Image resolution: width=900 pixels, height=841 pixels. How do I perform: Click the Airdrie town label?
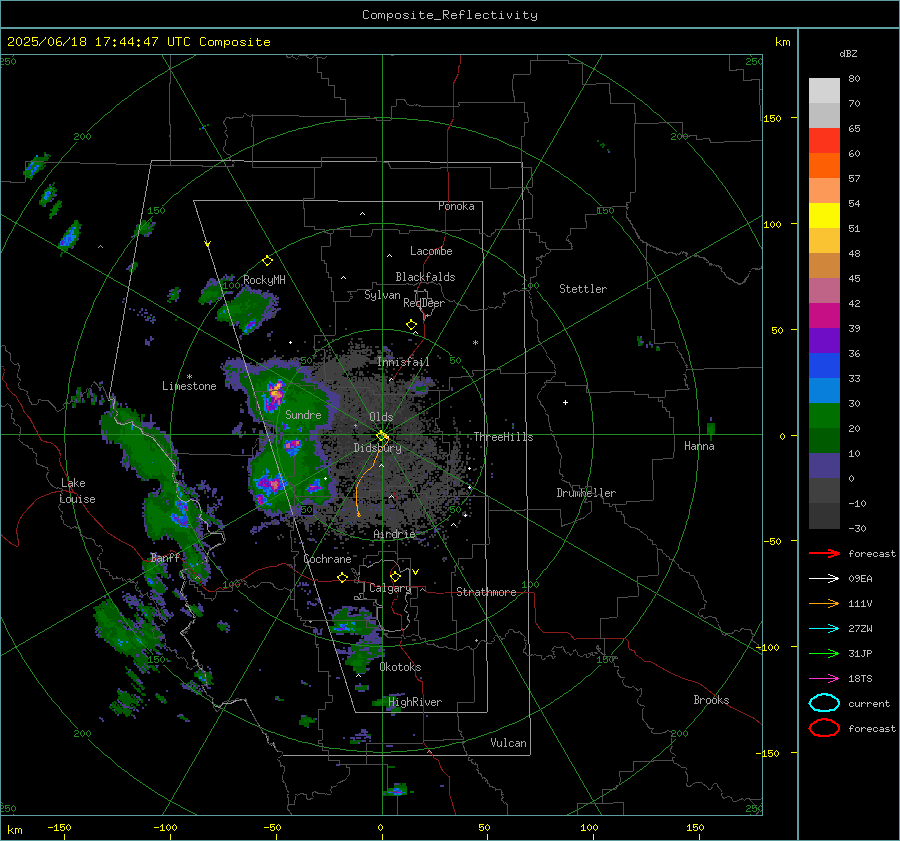point(394,534)
